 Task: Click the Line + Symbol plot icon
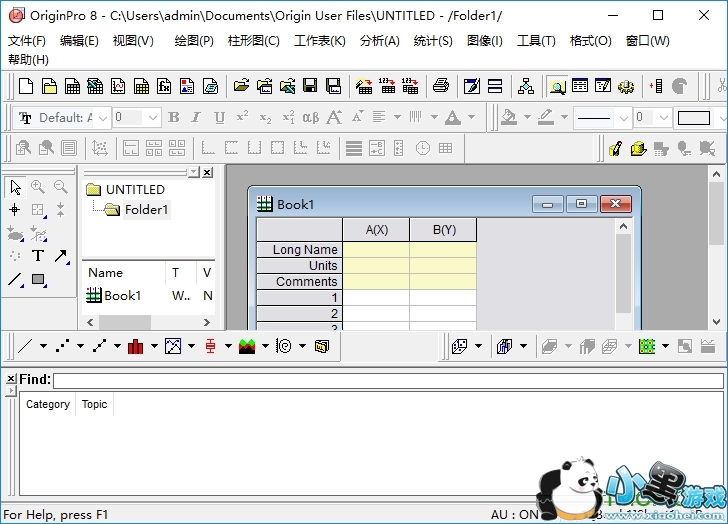pos(99,346)
